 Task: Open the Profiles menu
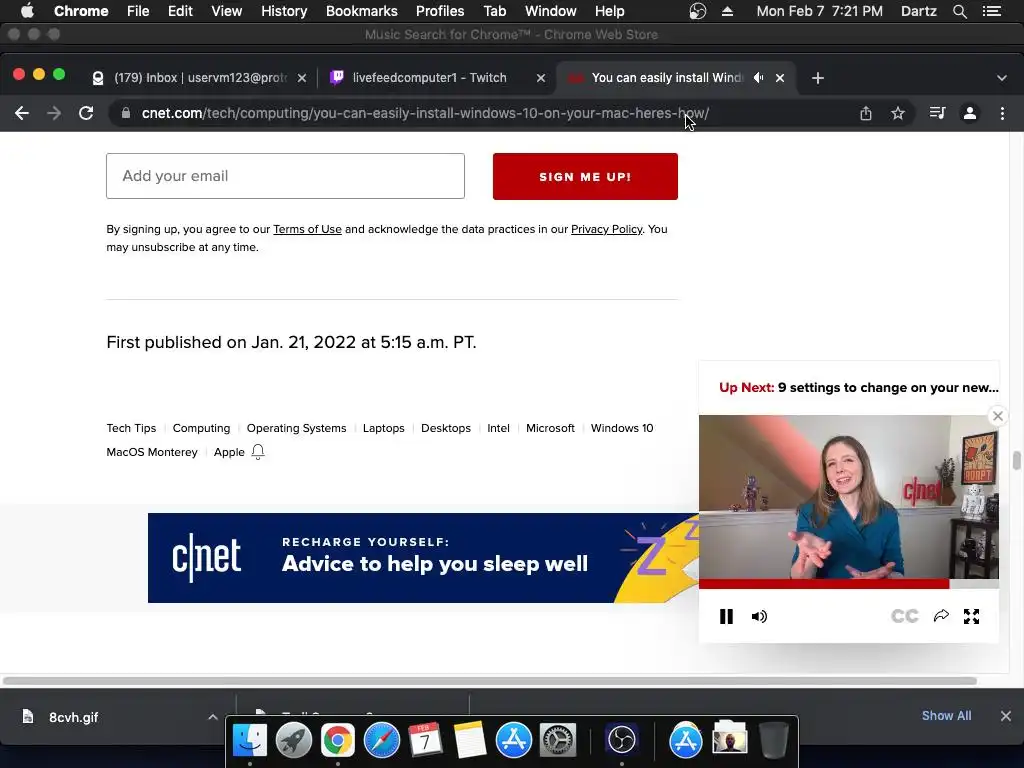tap(440, 11)
